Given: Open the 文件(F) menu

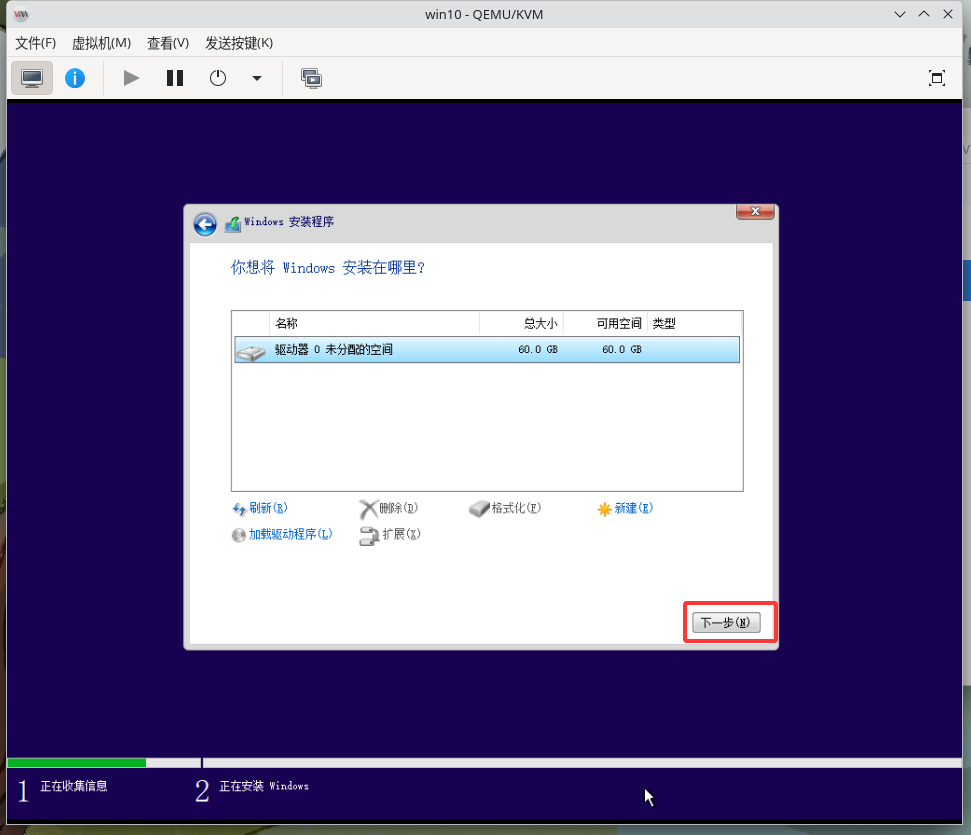Looking at the screenshot, I should coord(36,43).
